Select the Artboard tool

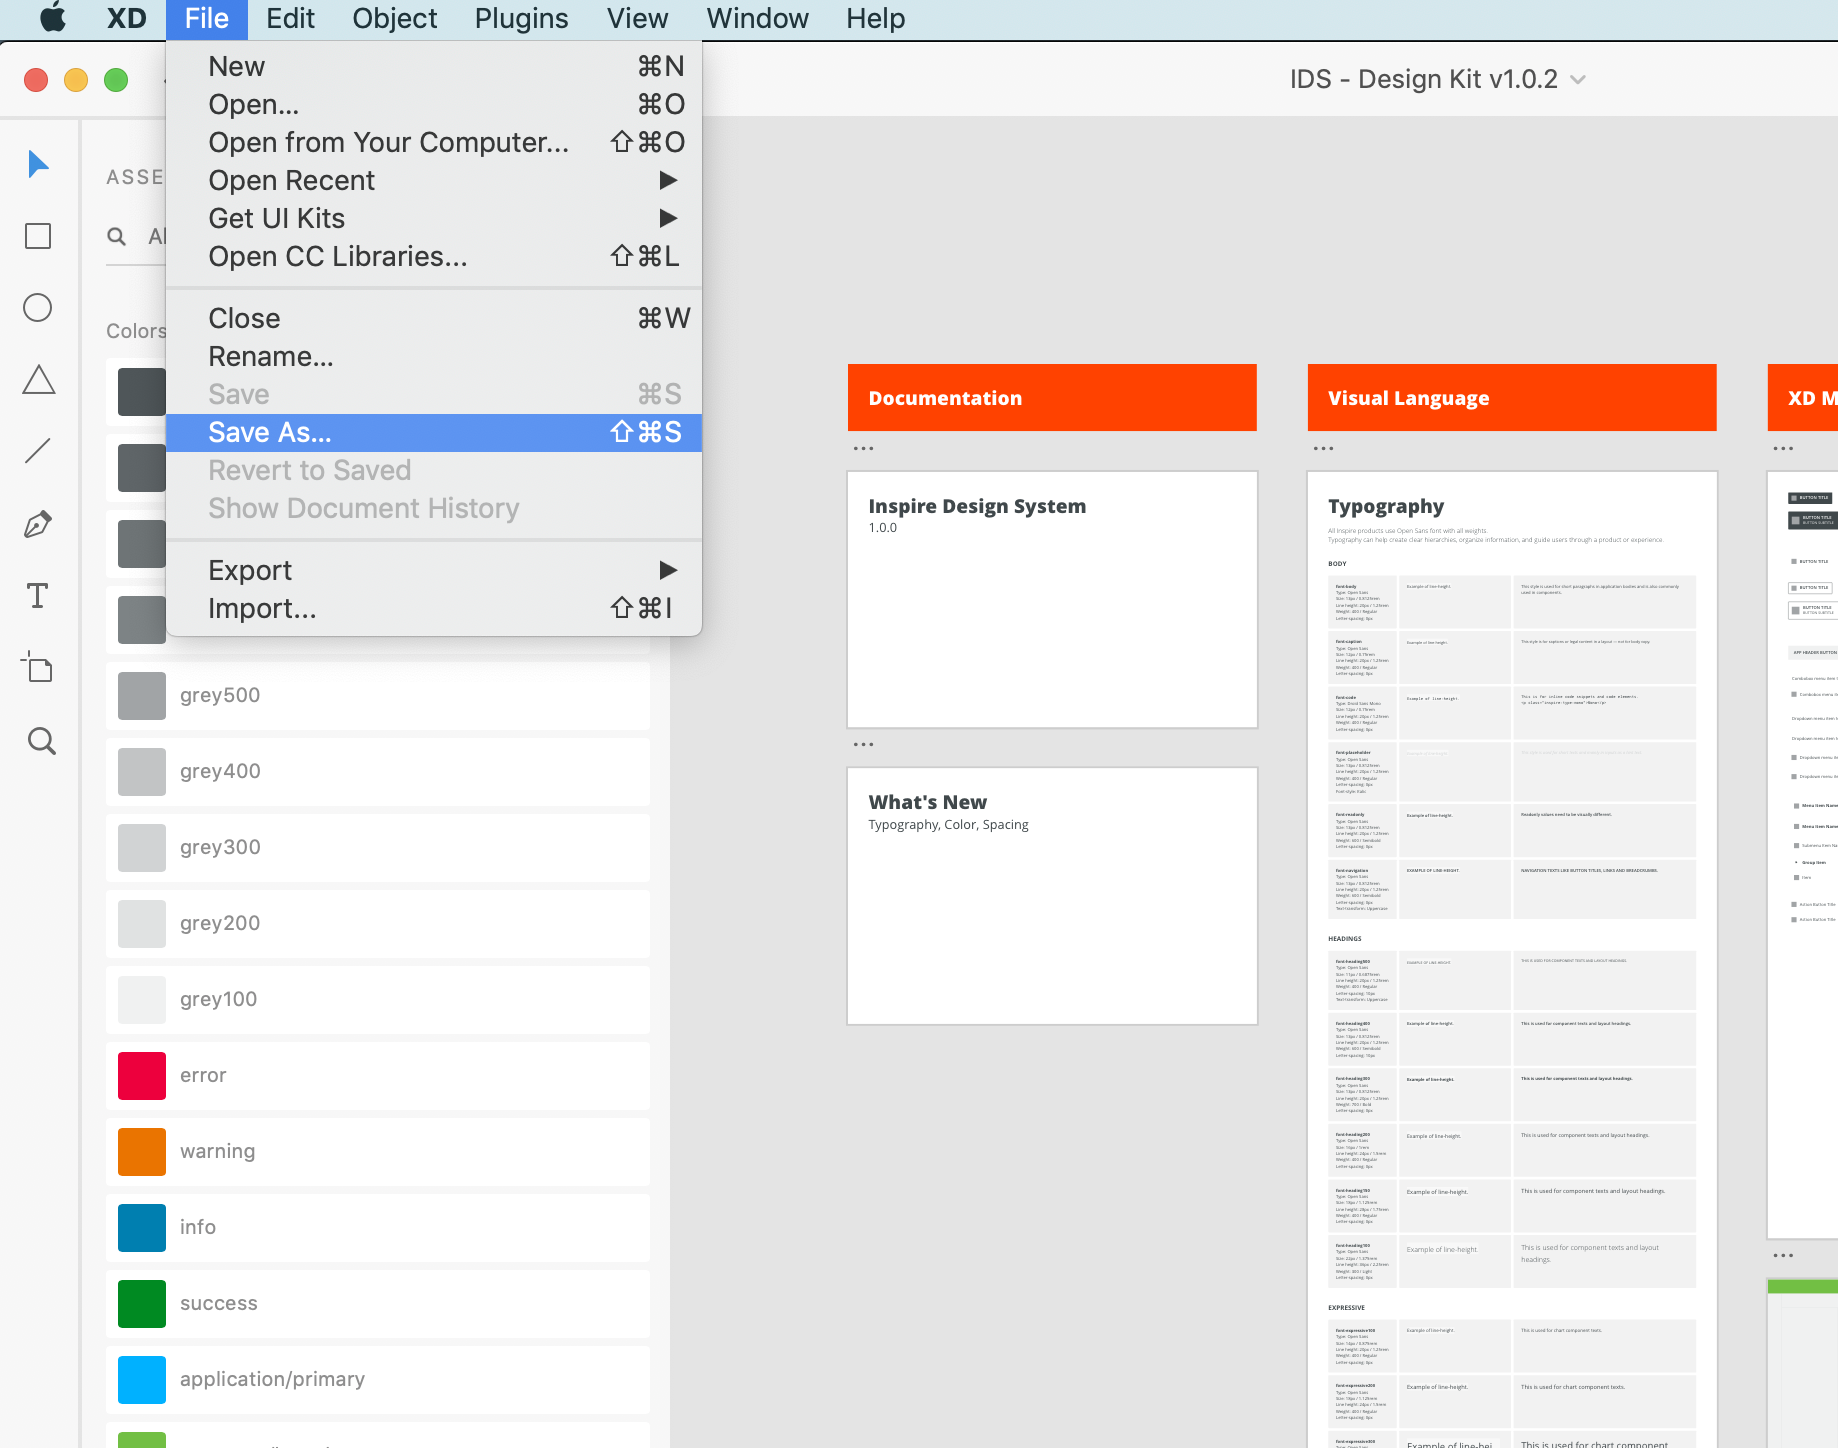pos(38,668)
